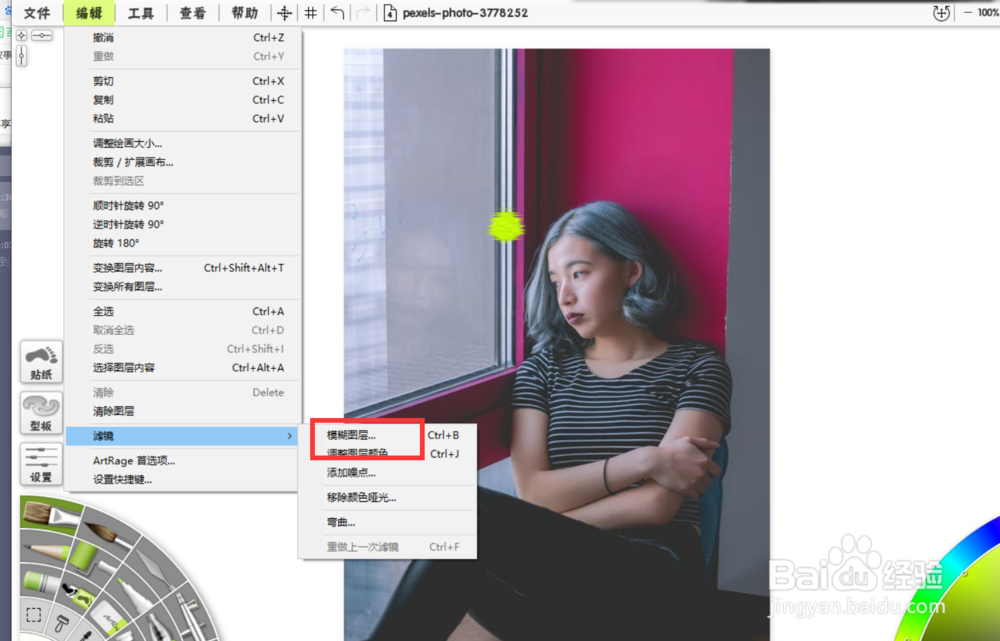Choose 剪切 from the Edit menu
This screenshot has height=641, width=1000.
[182, 81]
